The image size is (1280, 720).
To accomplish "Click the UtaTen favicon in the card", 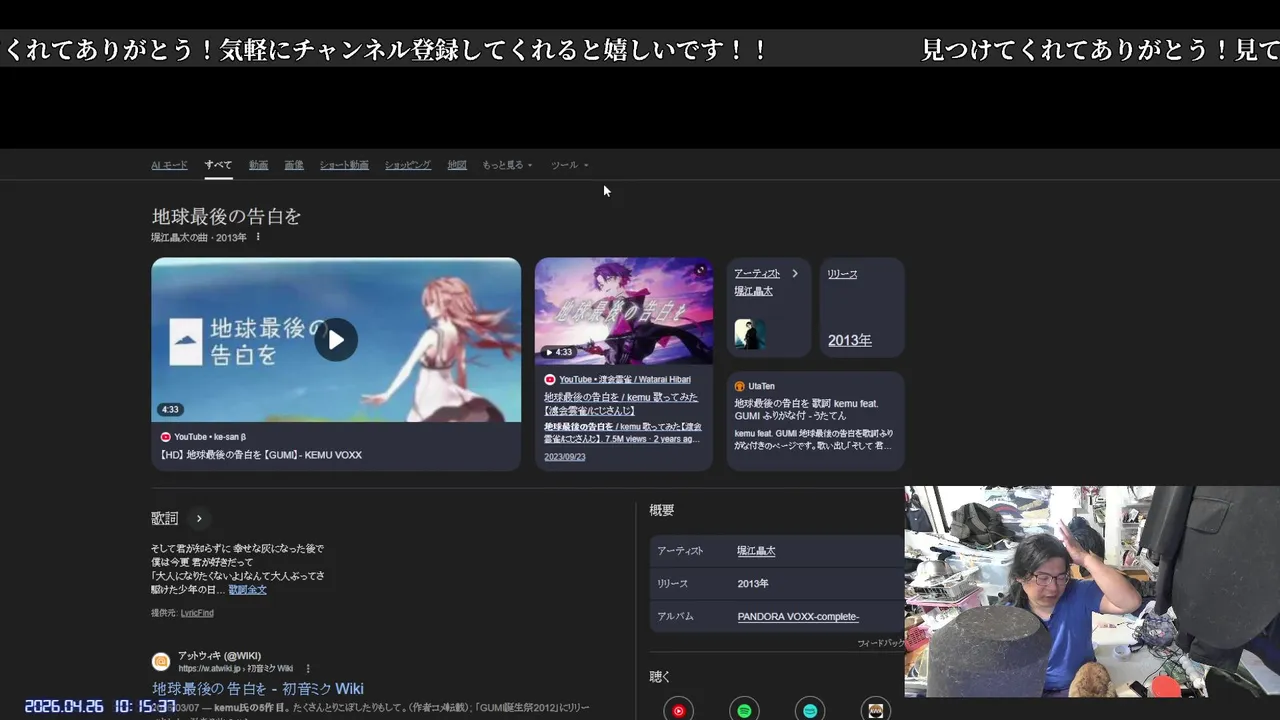I will point(740,386).
